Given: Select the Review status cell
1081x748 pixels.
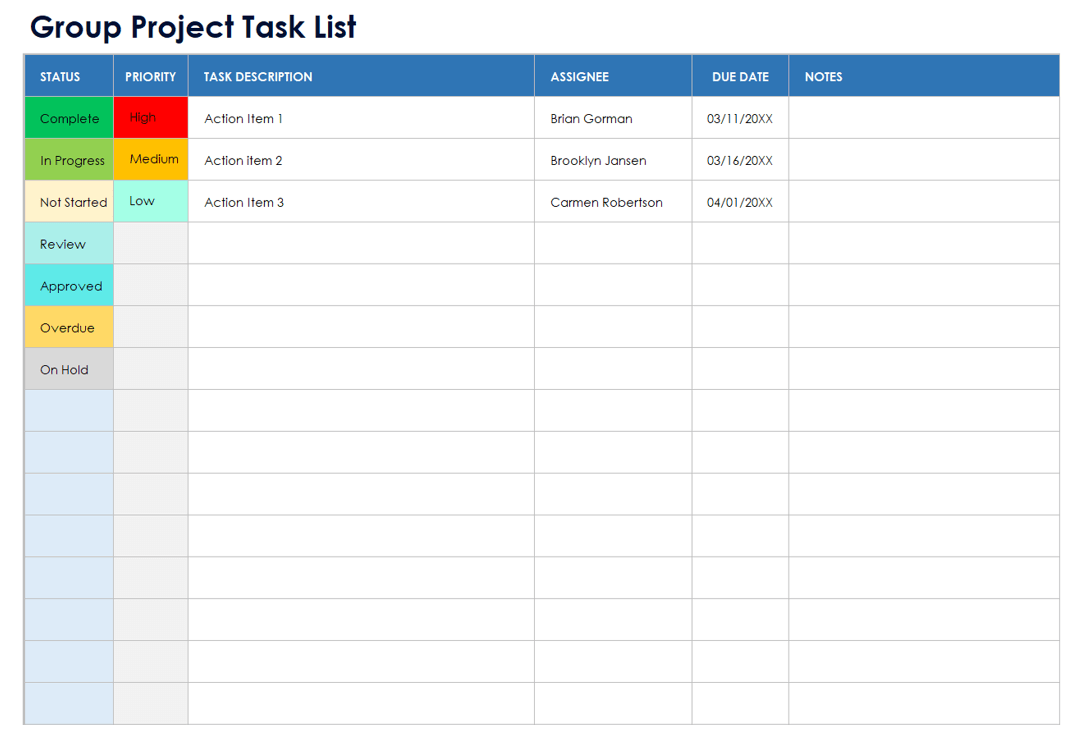Looking at the screenshot, I should coord(69,244).
